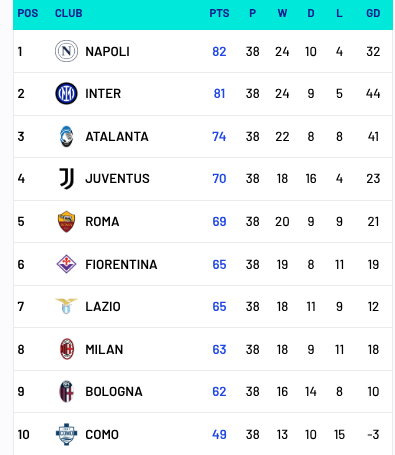Click the Fiorentina crest icon
Viewport: 395px width, 455px height.
click(x=66, y=264)
